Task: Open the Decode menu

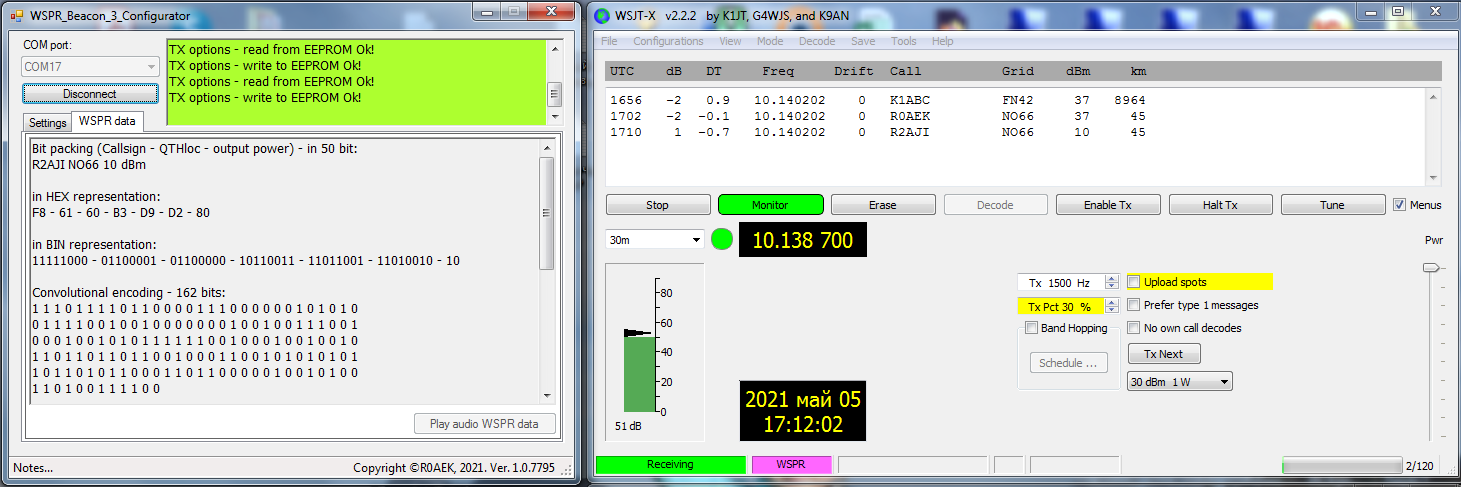Action: pyautogui.click(x=817, y=41)
